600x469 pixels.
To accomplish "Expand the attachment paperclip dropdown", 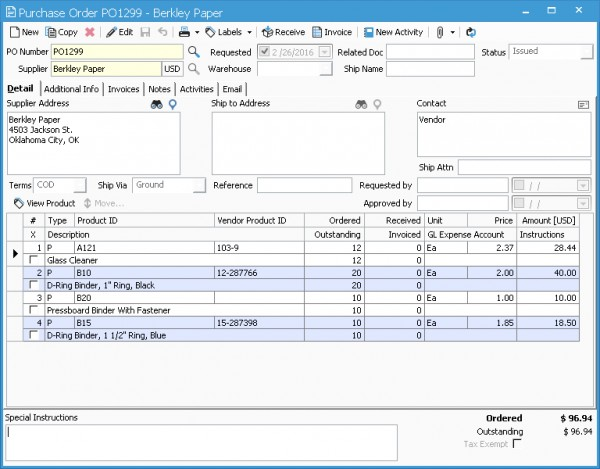I will click(x=453, y=32).
